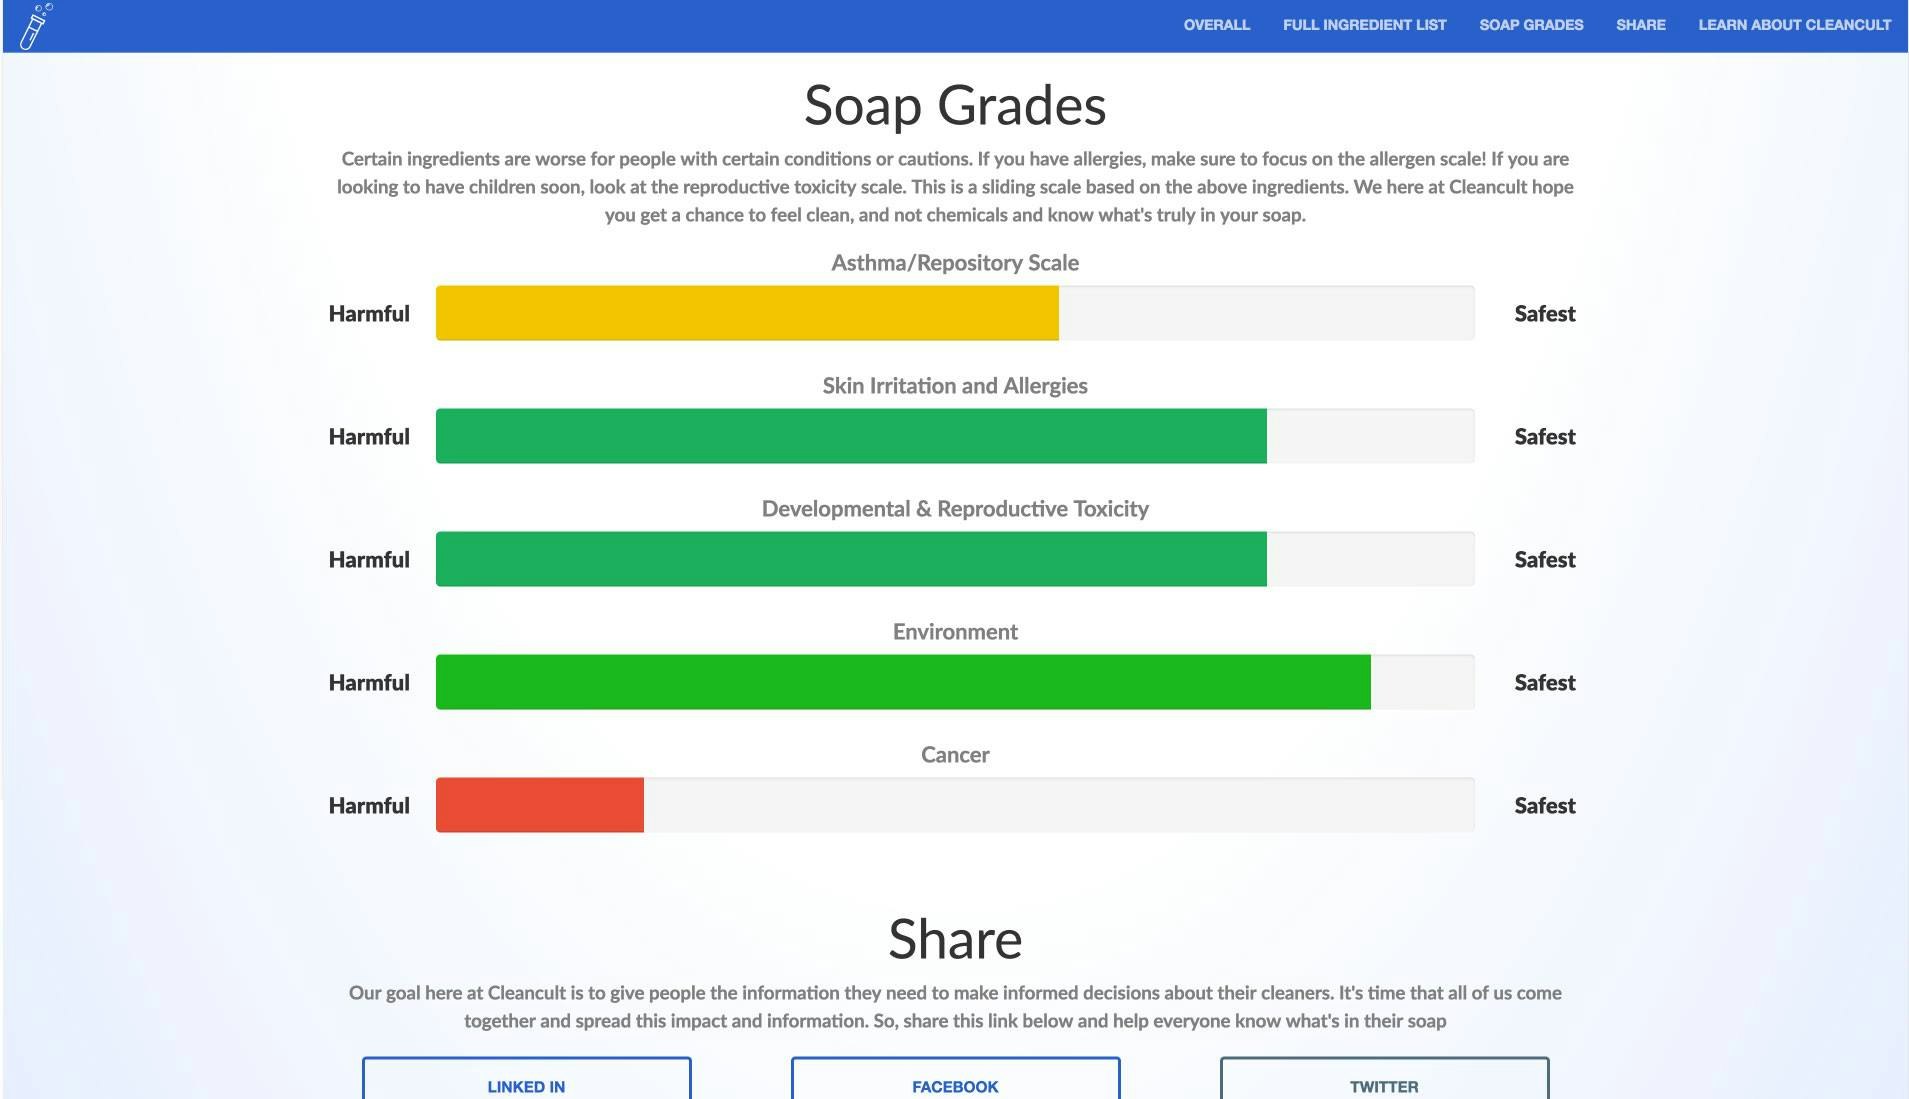Open LEARN ABOUT CLEANCULT

click(1794, 25)
